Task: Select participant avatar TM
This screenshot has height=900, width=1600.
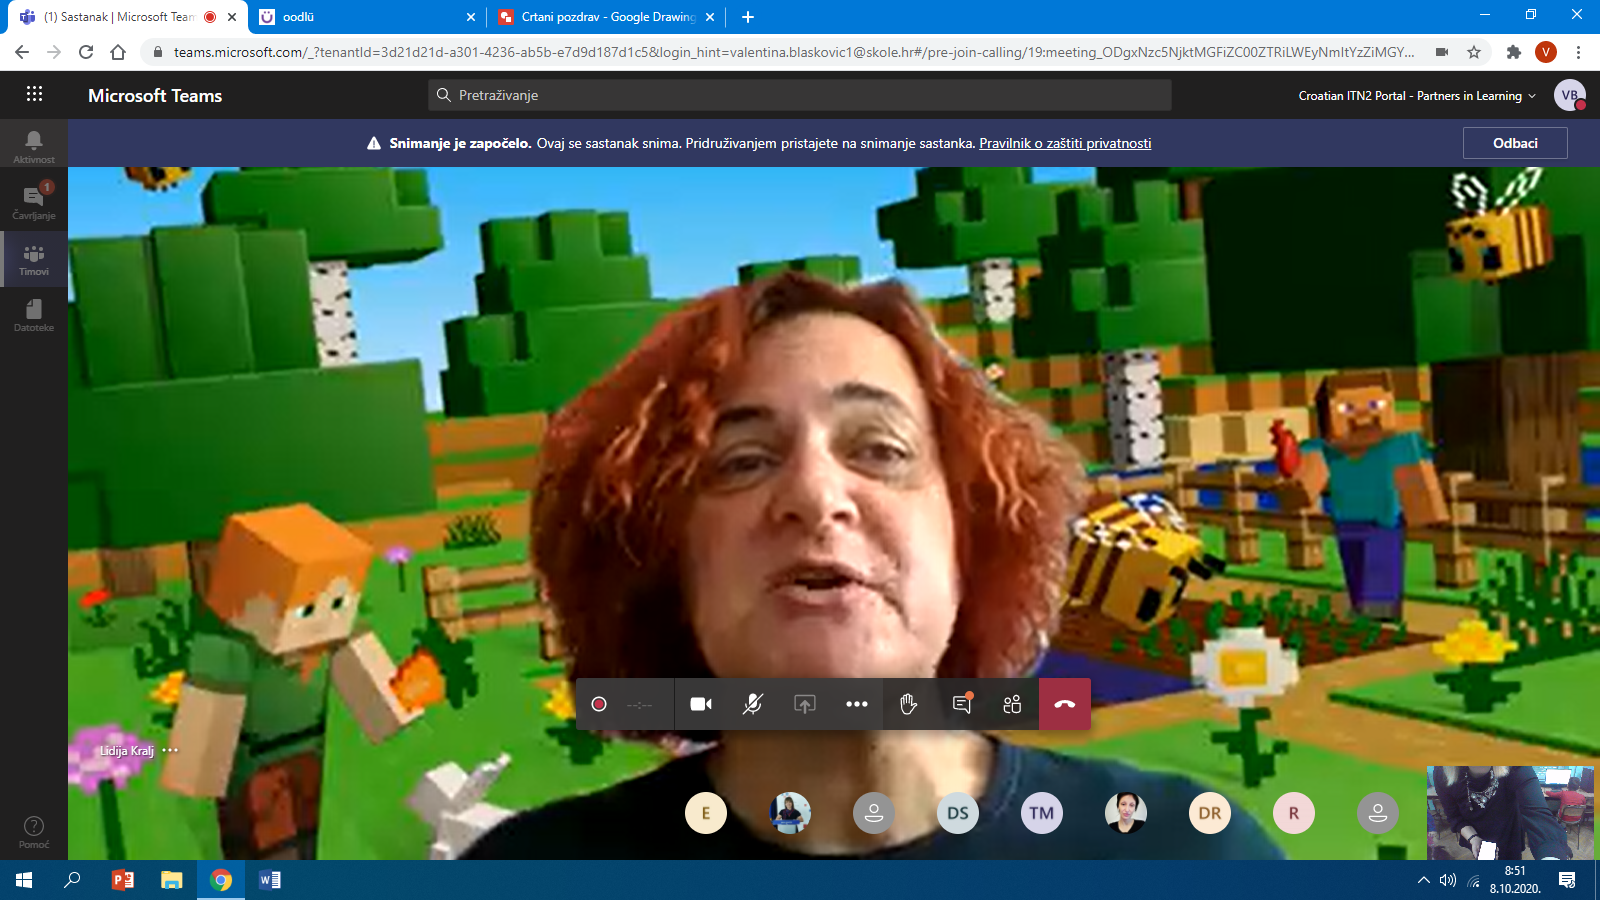Action: point(1042,813)
